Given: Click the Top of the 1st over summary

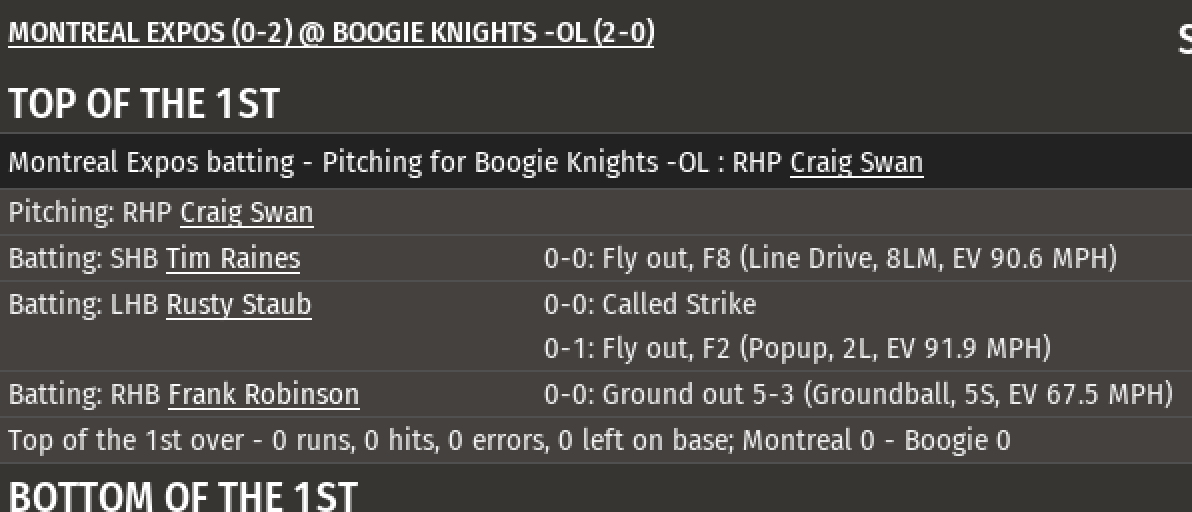Looking at the screenshot, I should [509, 441].
